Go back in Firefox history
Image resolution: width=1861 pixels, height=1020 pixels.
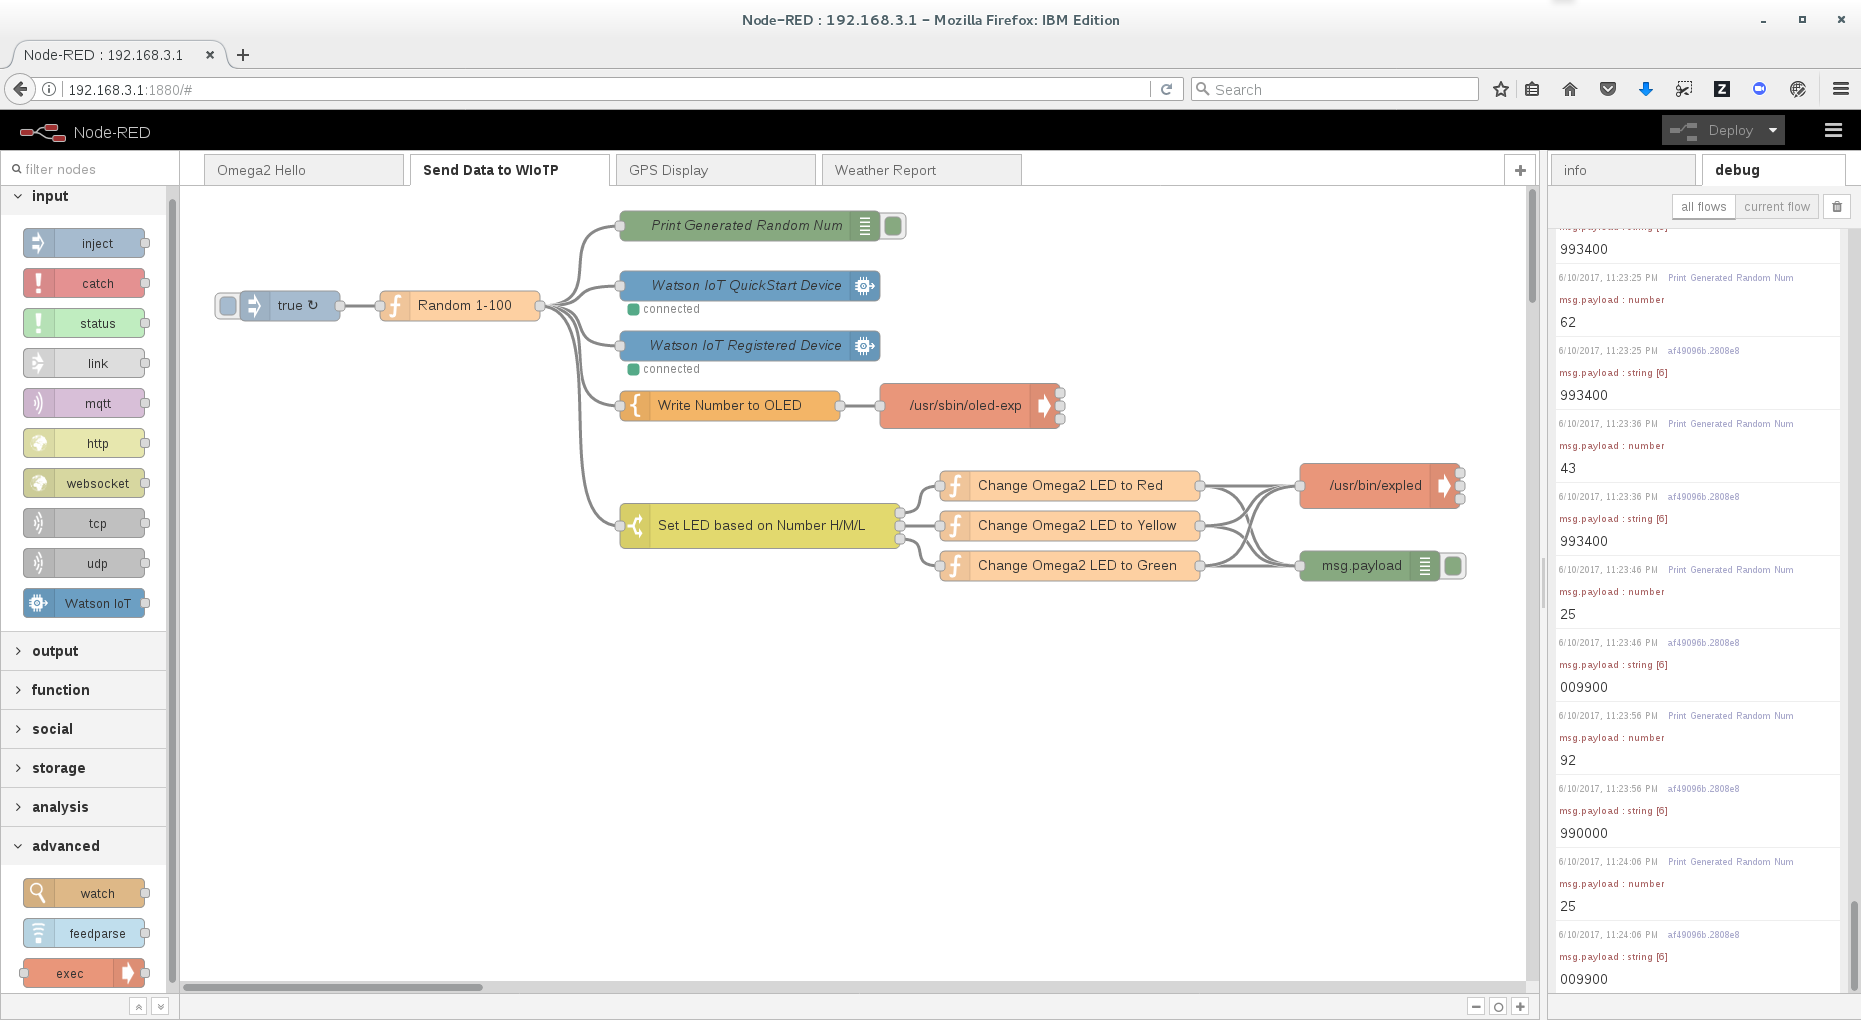[x=20, y=89]
